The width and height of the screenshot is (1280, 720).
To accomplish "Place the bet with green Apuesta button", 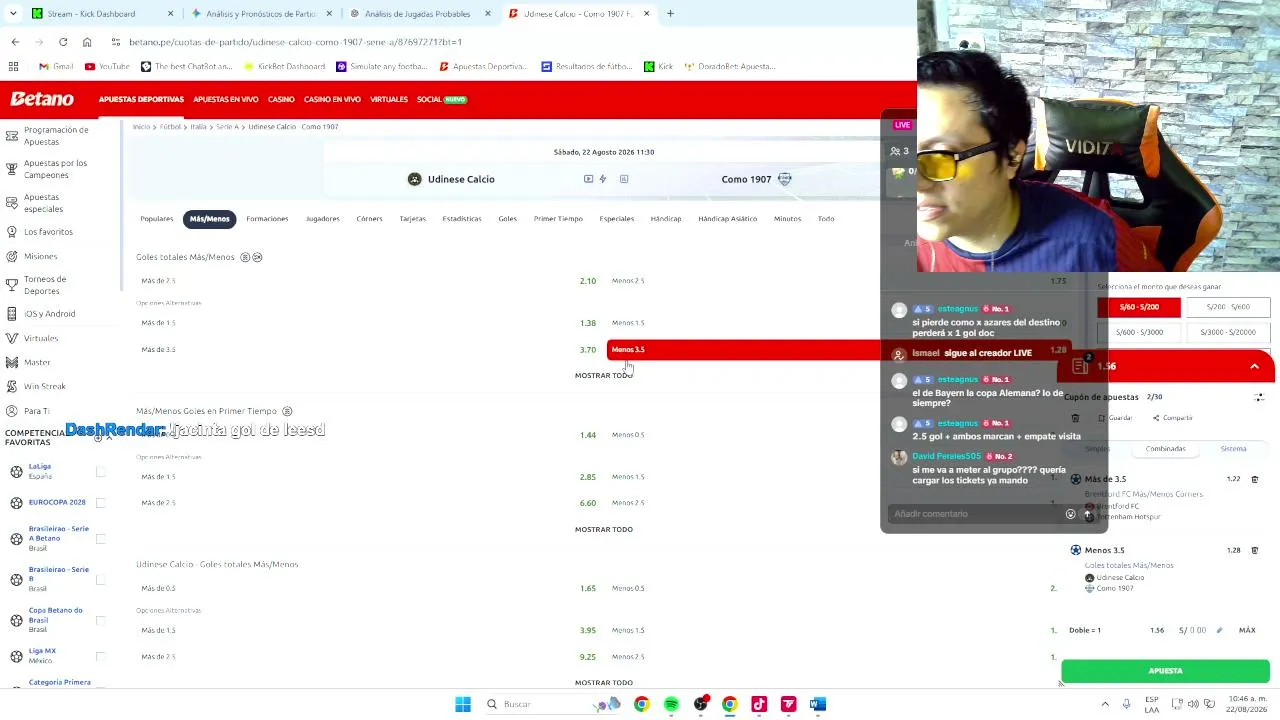I will pos(1165,671).
